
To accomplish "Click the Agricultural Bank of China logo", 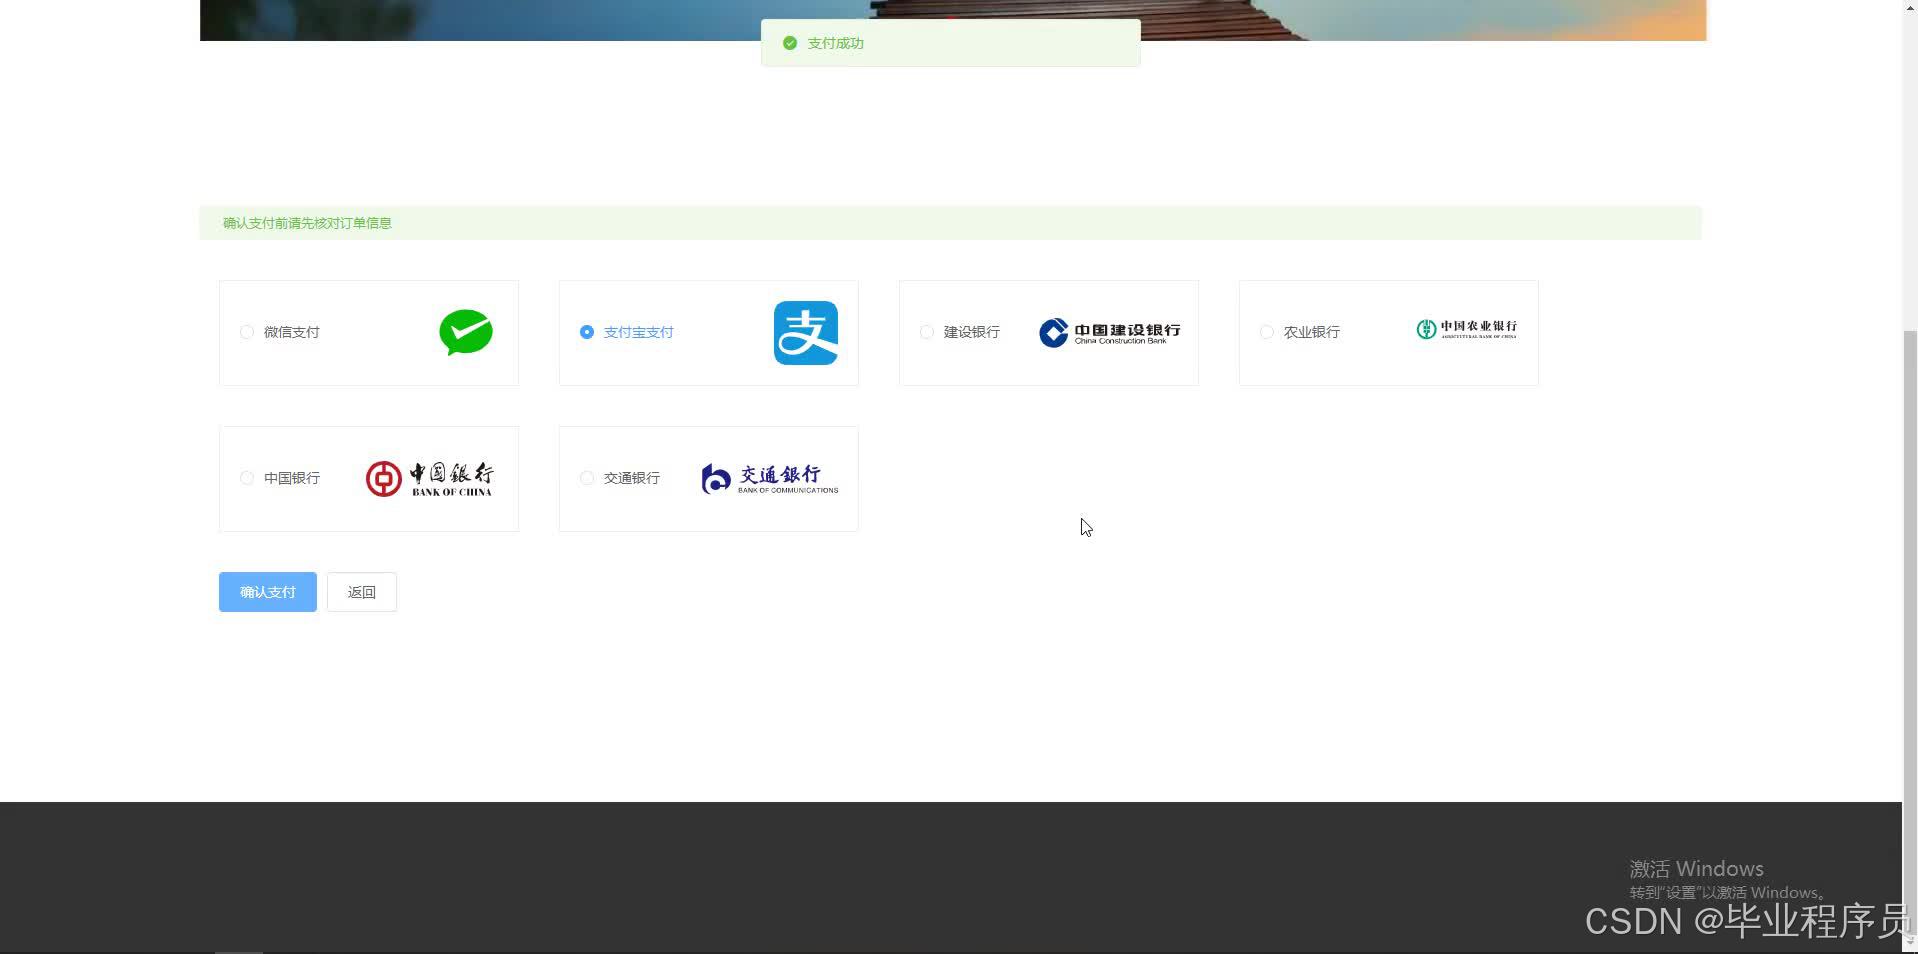I will pos(1466,329).
